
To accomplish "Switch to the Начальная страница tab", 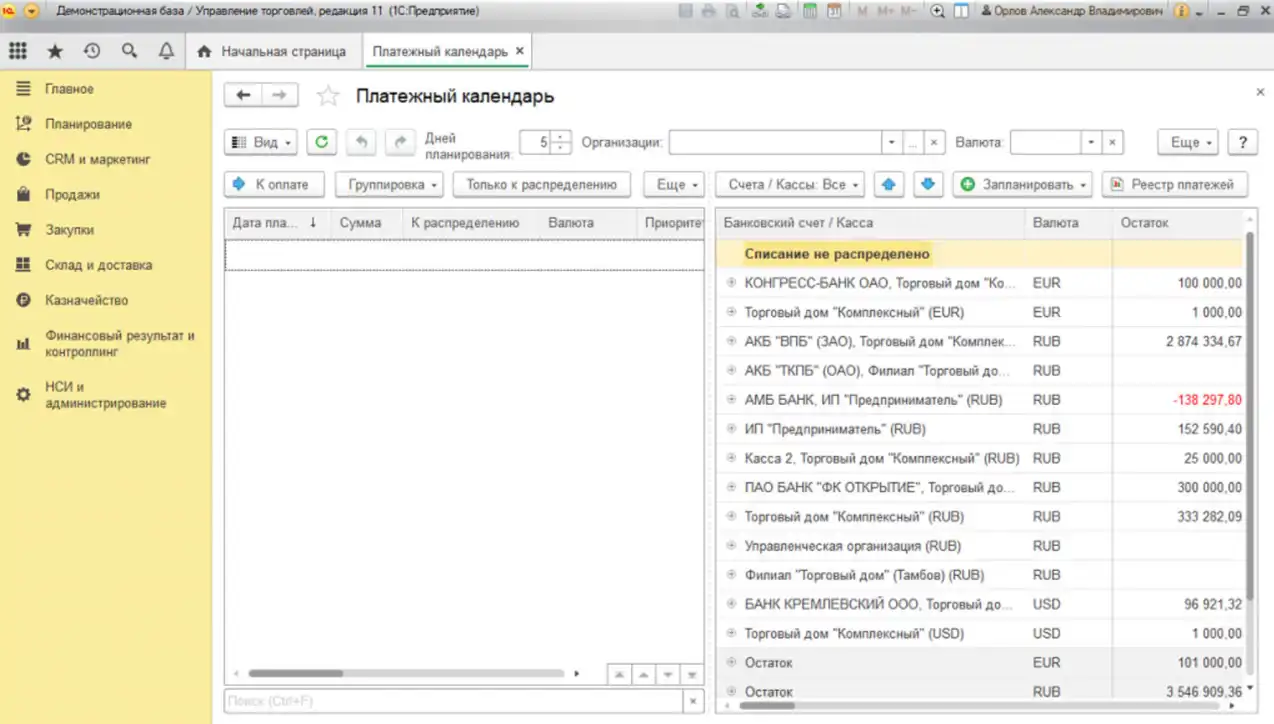I will tap(273, 51).
